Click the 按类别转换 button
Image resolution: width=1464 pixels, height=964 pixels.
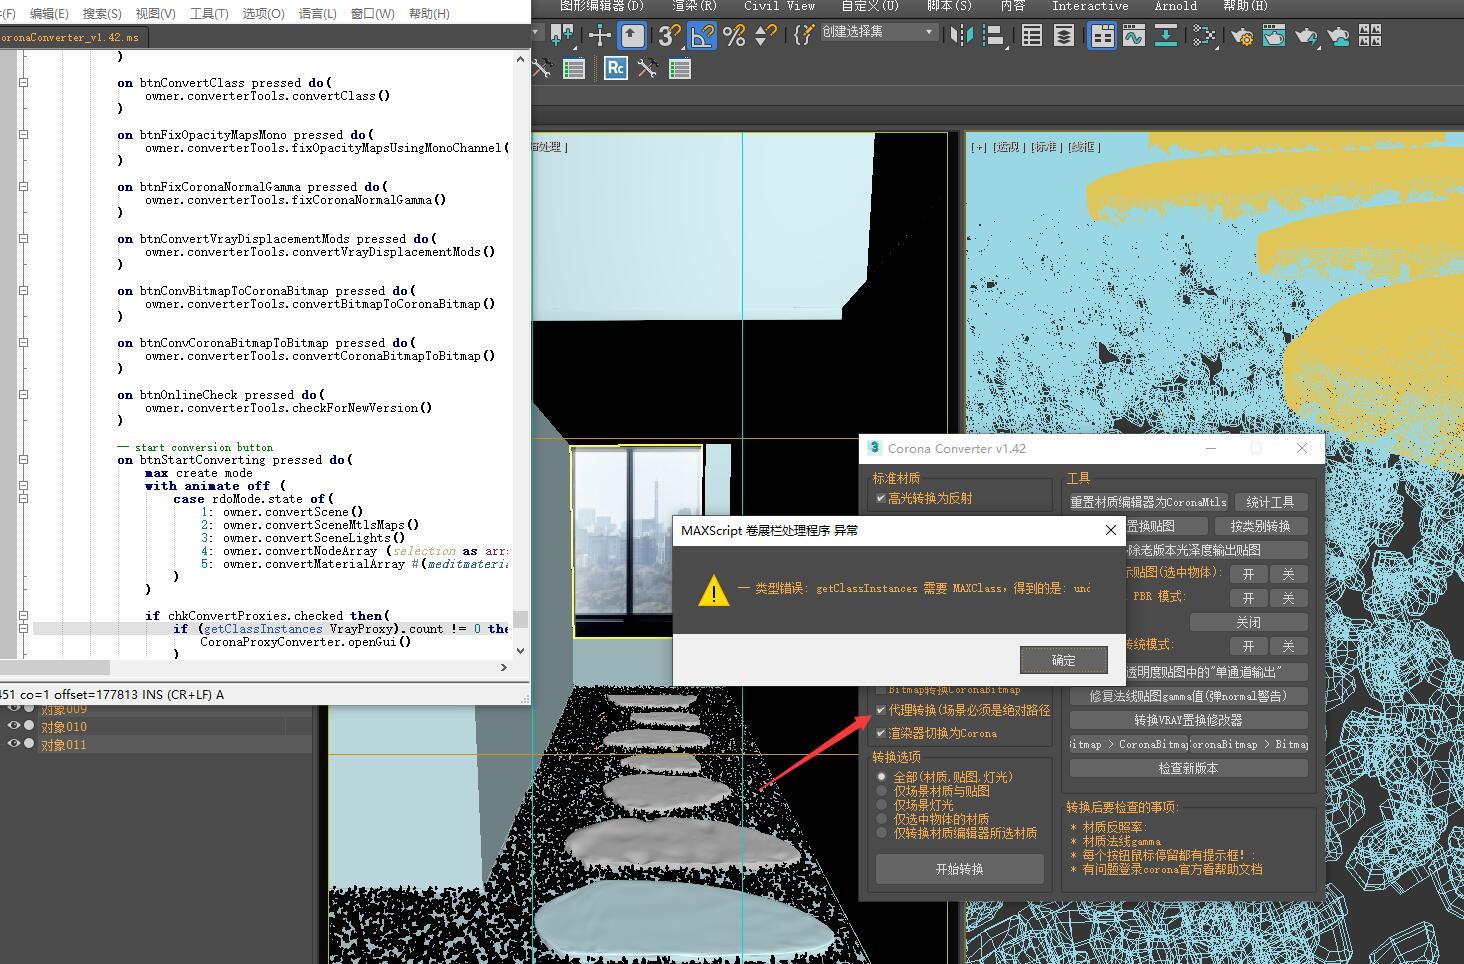(x=1260, y=526)
